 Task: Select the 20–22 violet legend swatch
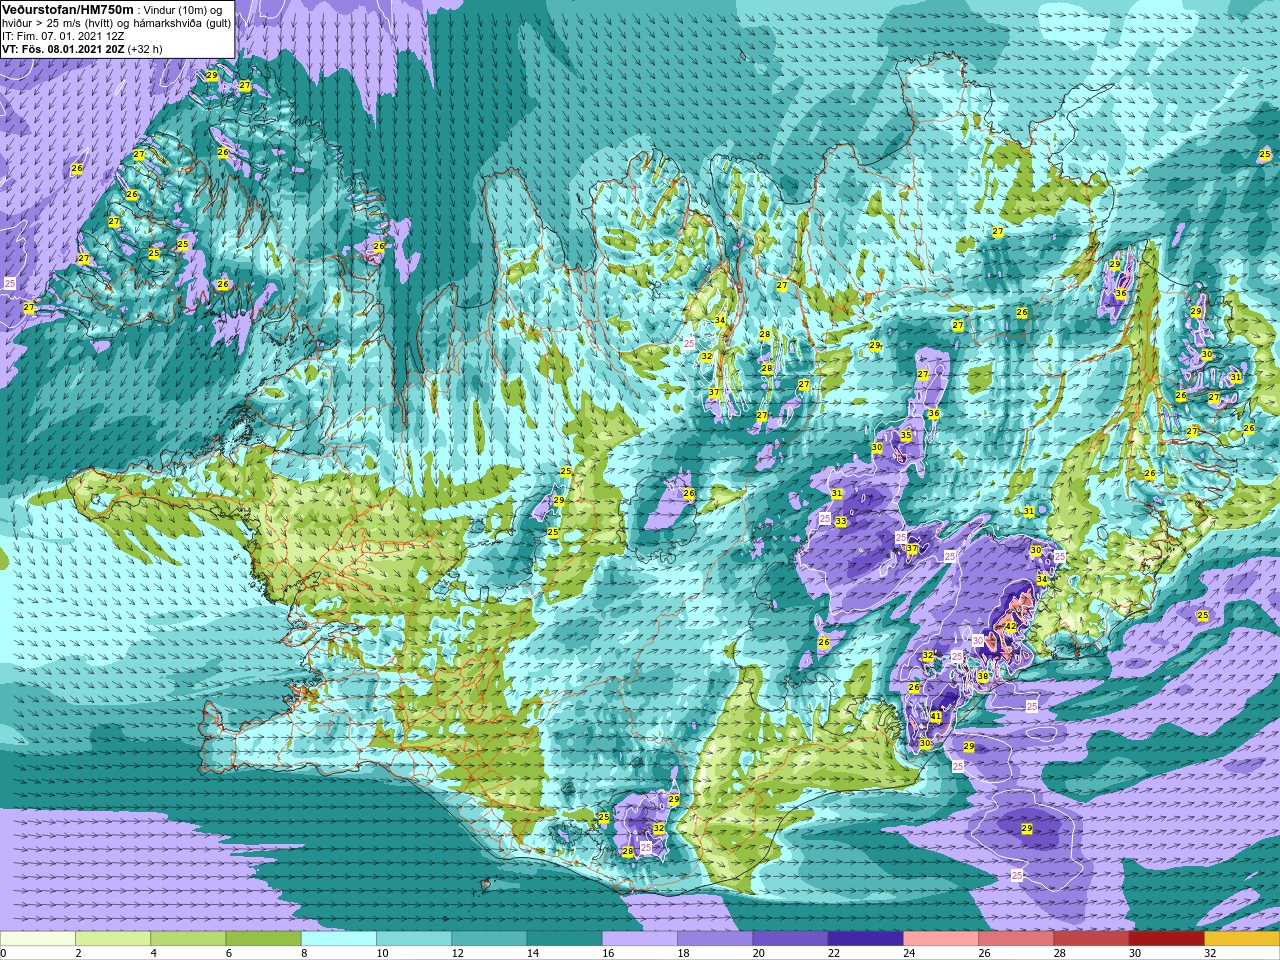coord(790,939)
